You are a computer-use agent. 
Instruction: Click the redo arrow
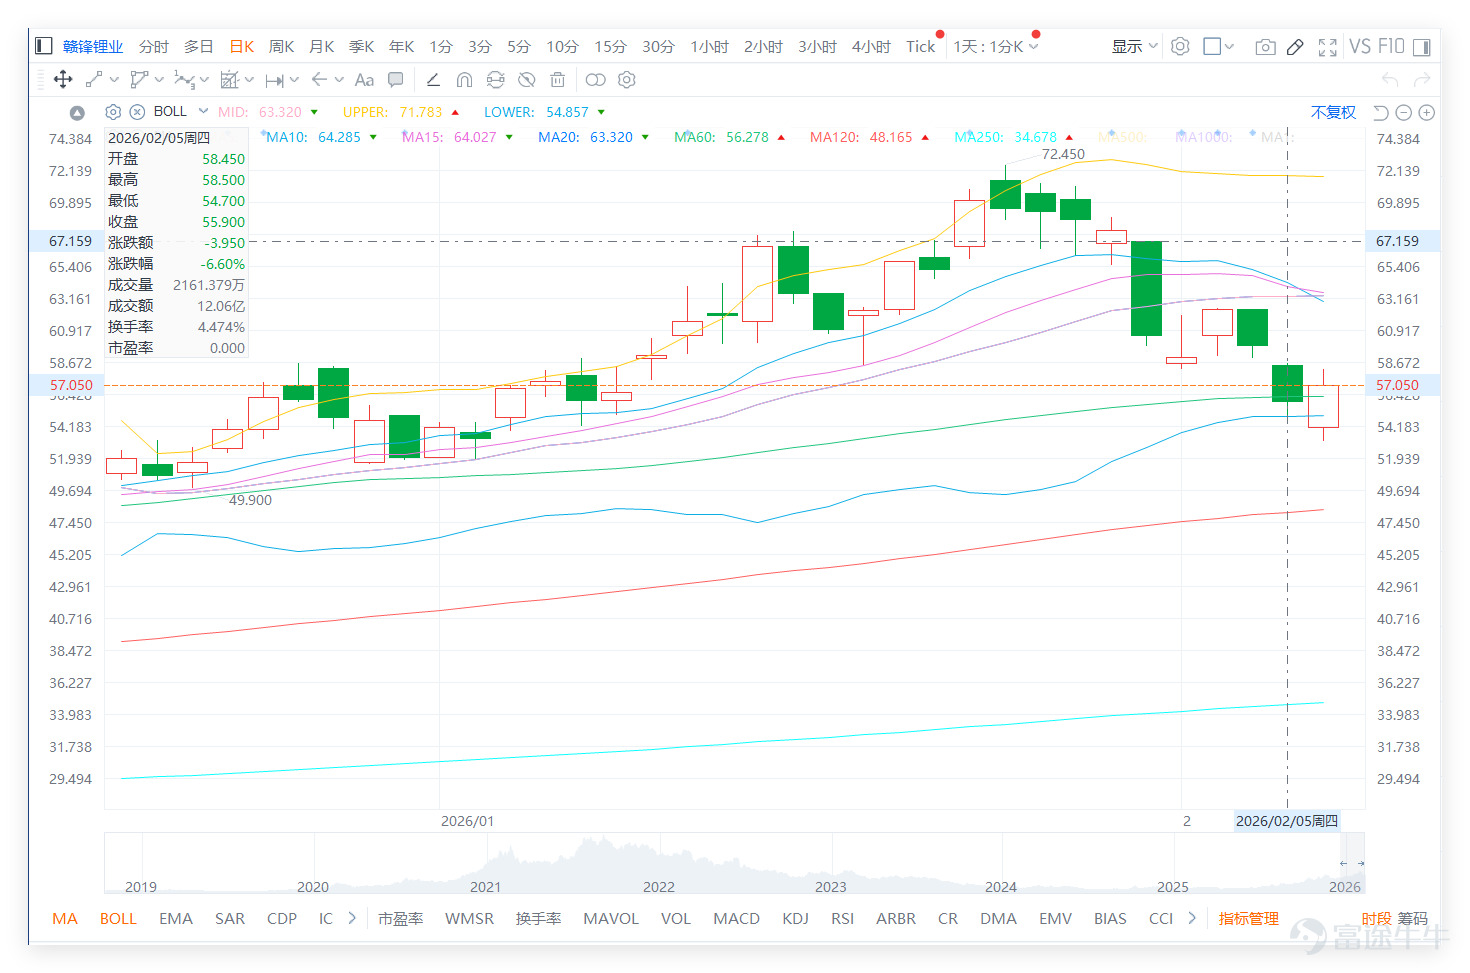pos(1422,79)
